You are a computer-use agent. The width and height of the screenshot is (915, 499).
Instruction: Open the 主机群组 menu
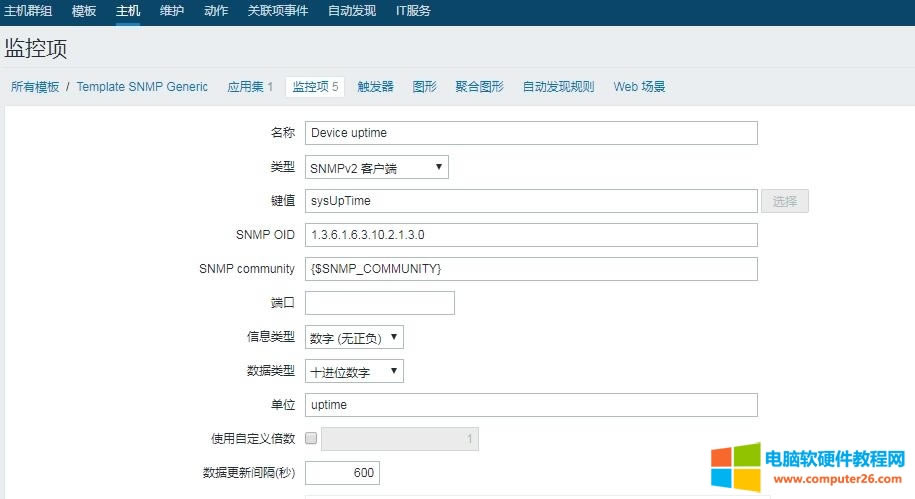click(28, 11)
